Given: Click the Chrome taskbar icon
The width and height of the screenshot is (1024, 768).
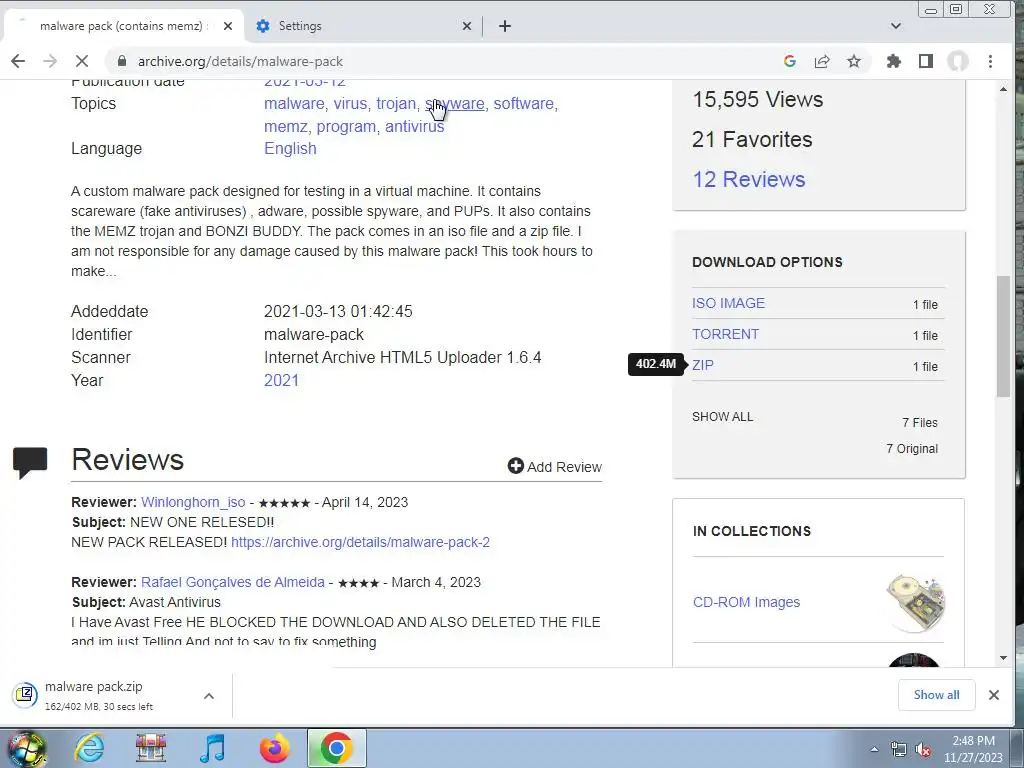Looking at the screenshot, I should (x=336, y=748).
